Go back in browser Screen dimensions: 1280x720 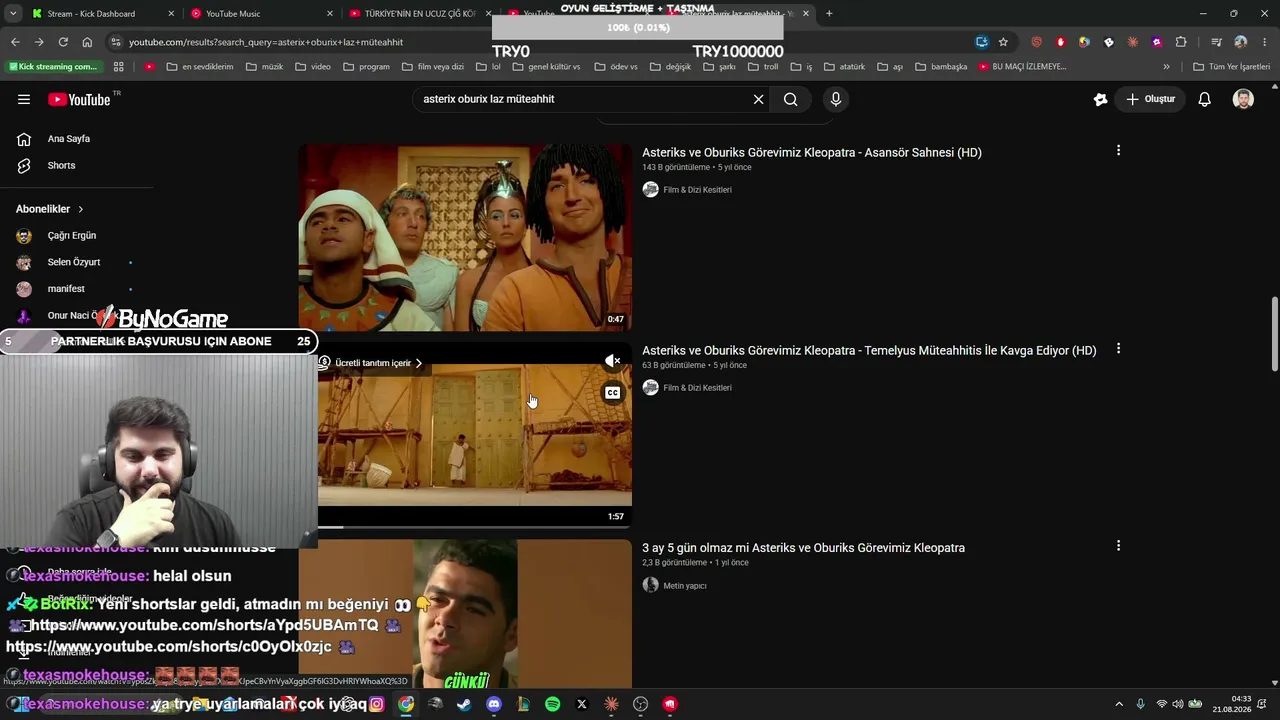(x=15, y=42)
